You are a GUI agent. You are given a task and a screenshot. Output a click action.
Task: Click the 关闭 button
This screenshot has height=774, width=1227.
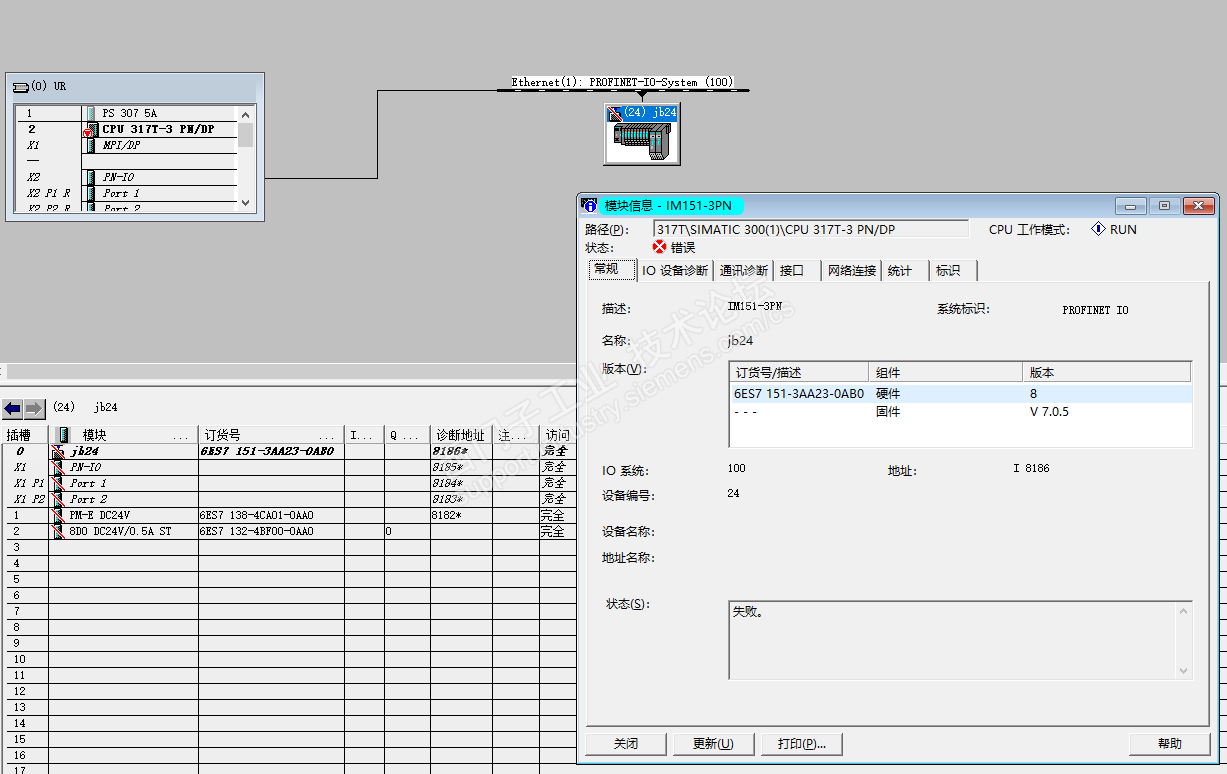pyautogui.click(x=626, y=744)
